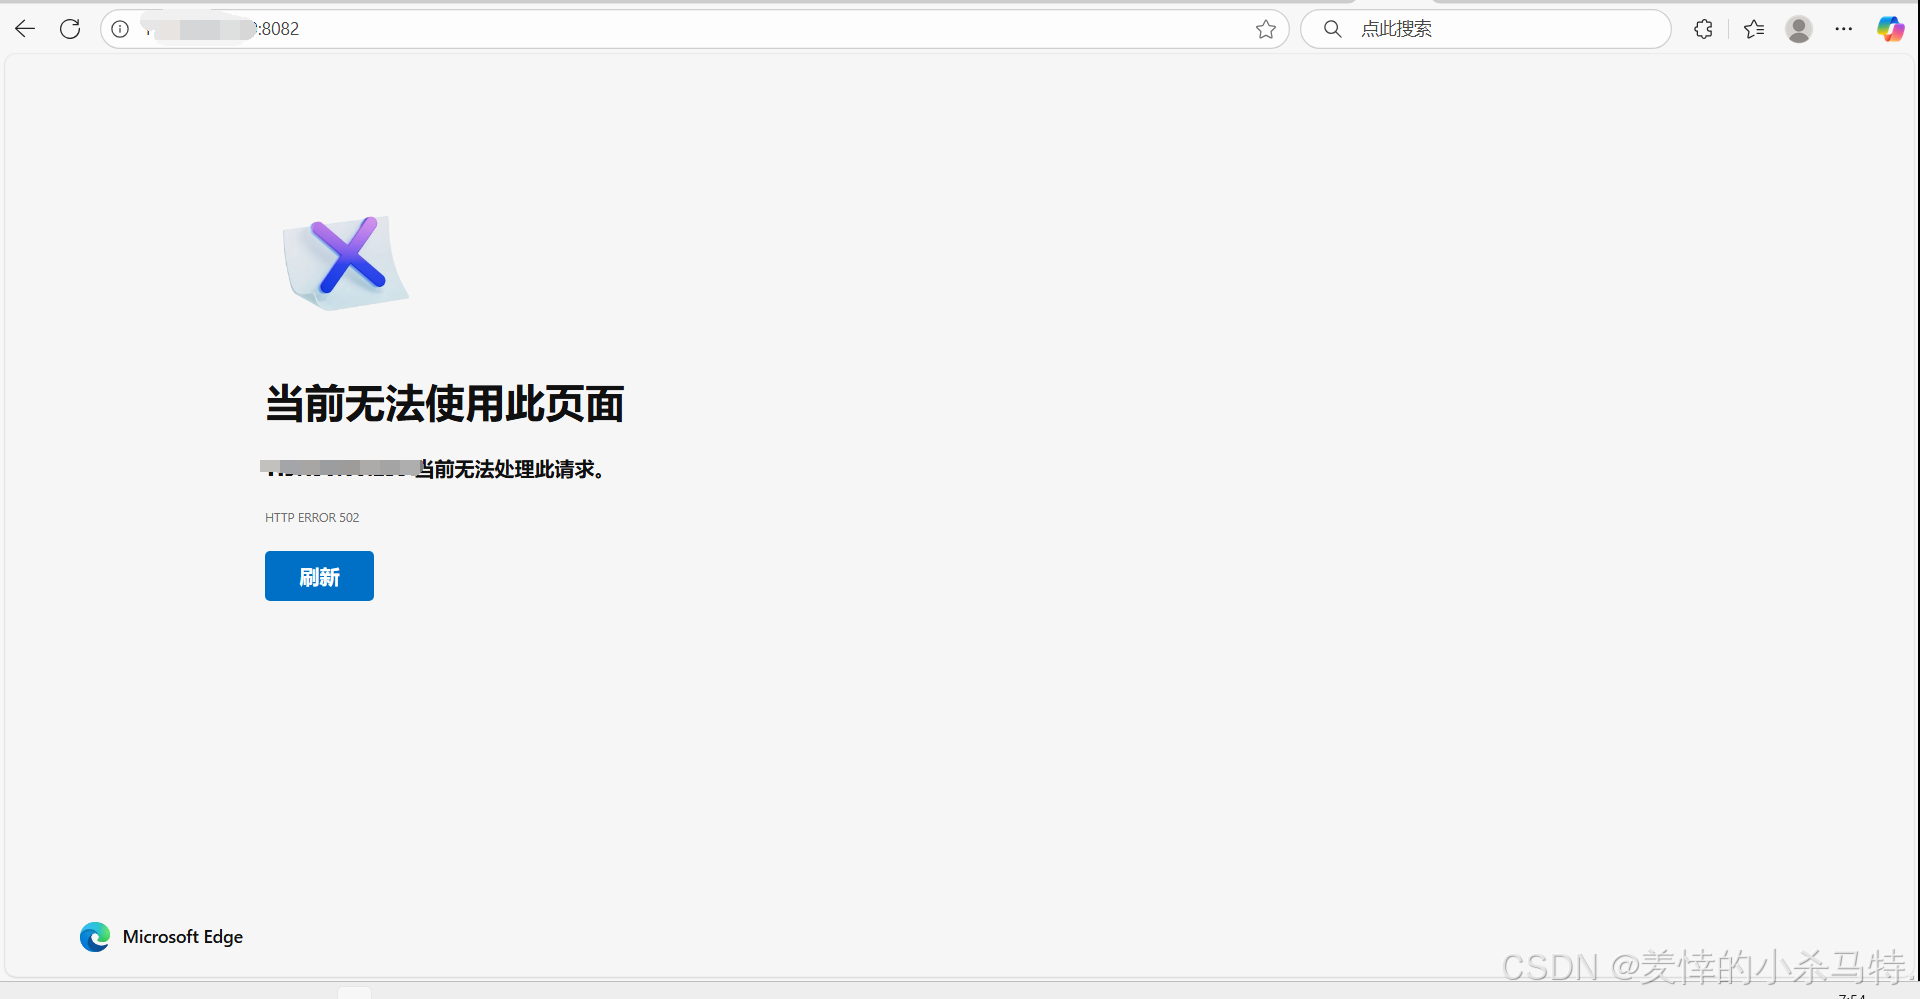Click the Microsoft Edge logo

click(95, 937)
